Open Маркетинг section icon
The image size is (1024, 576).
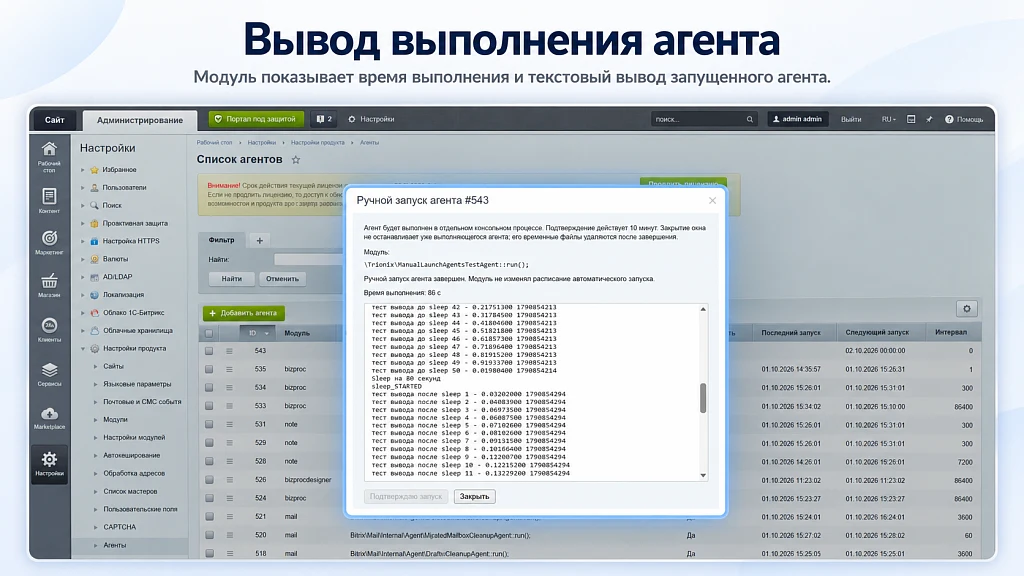[x=49, y=242]
